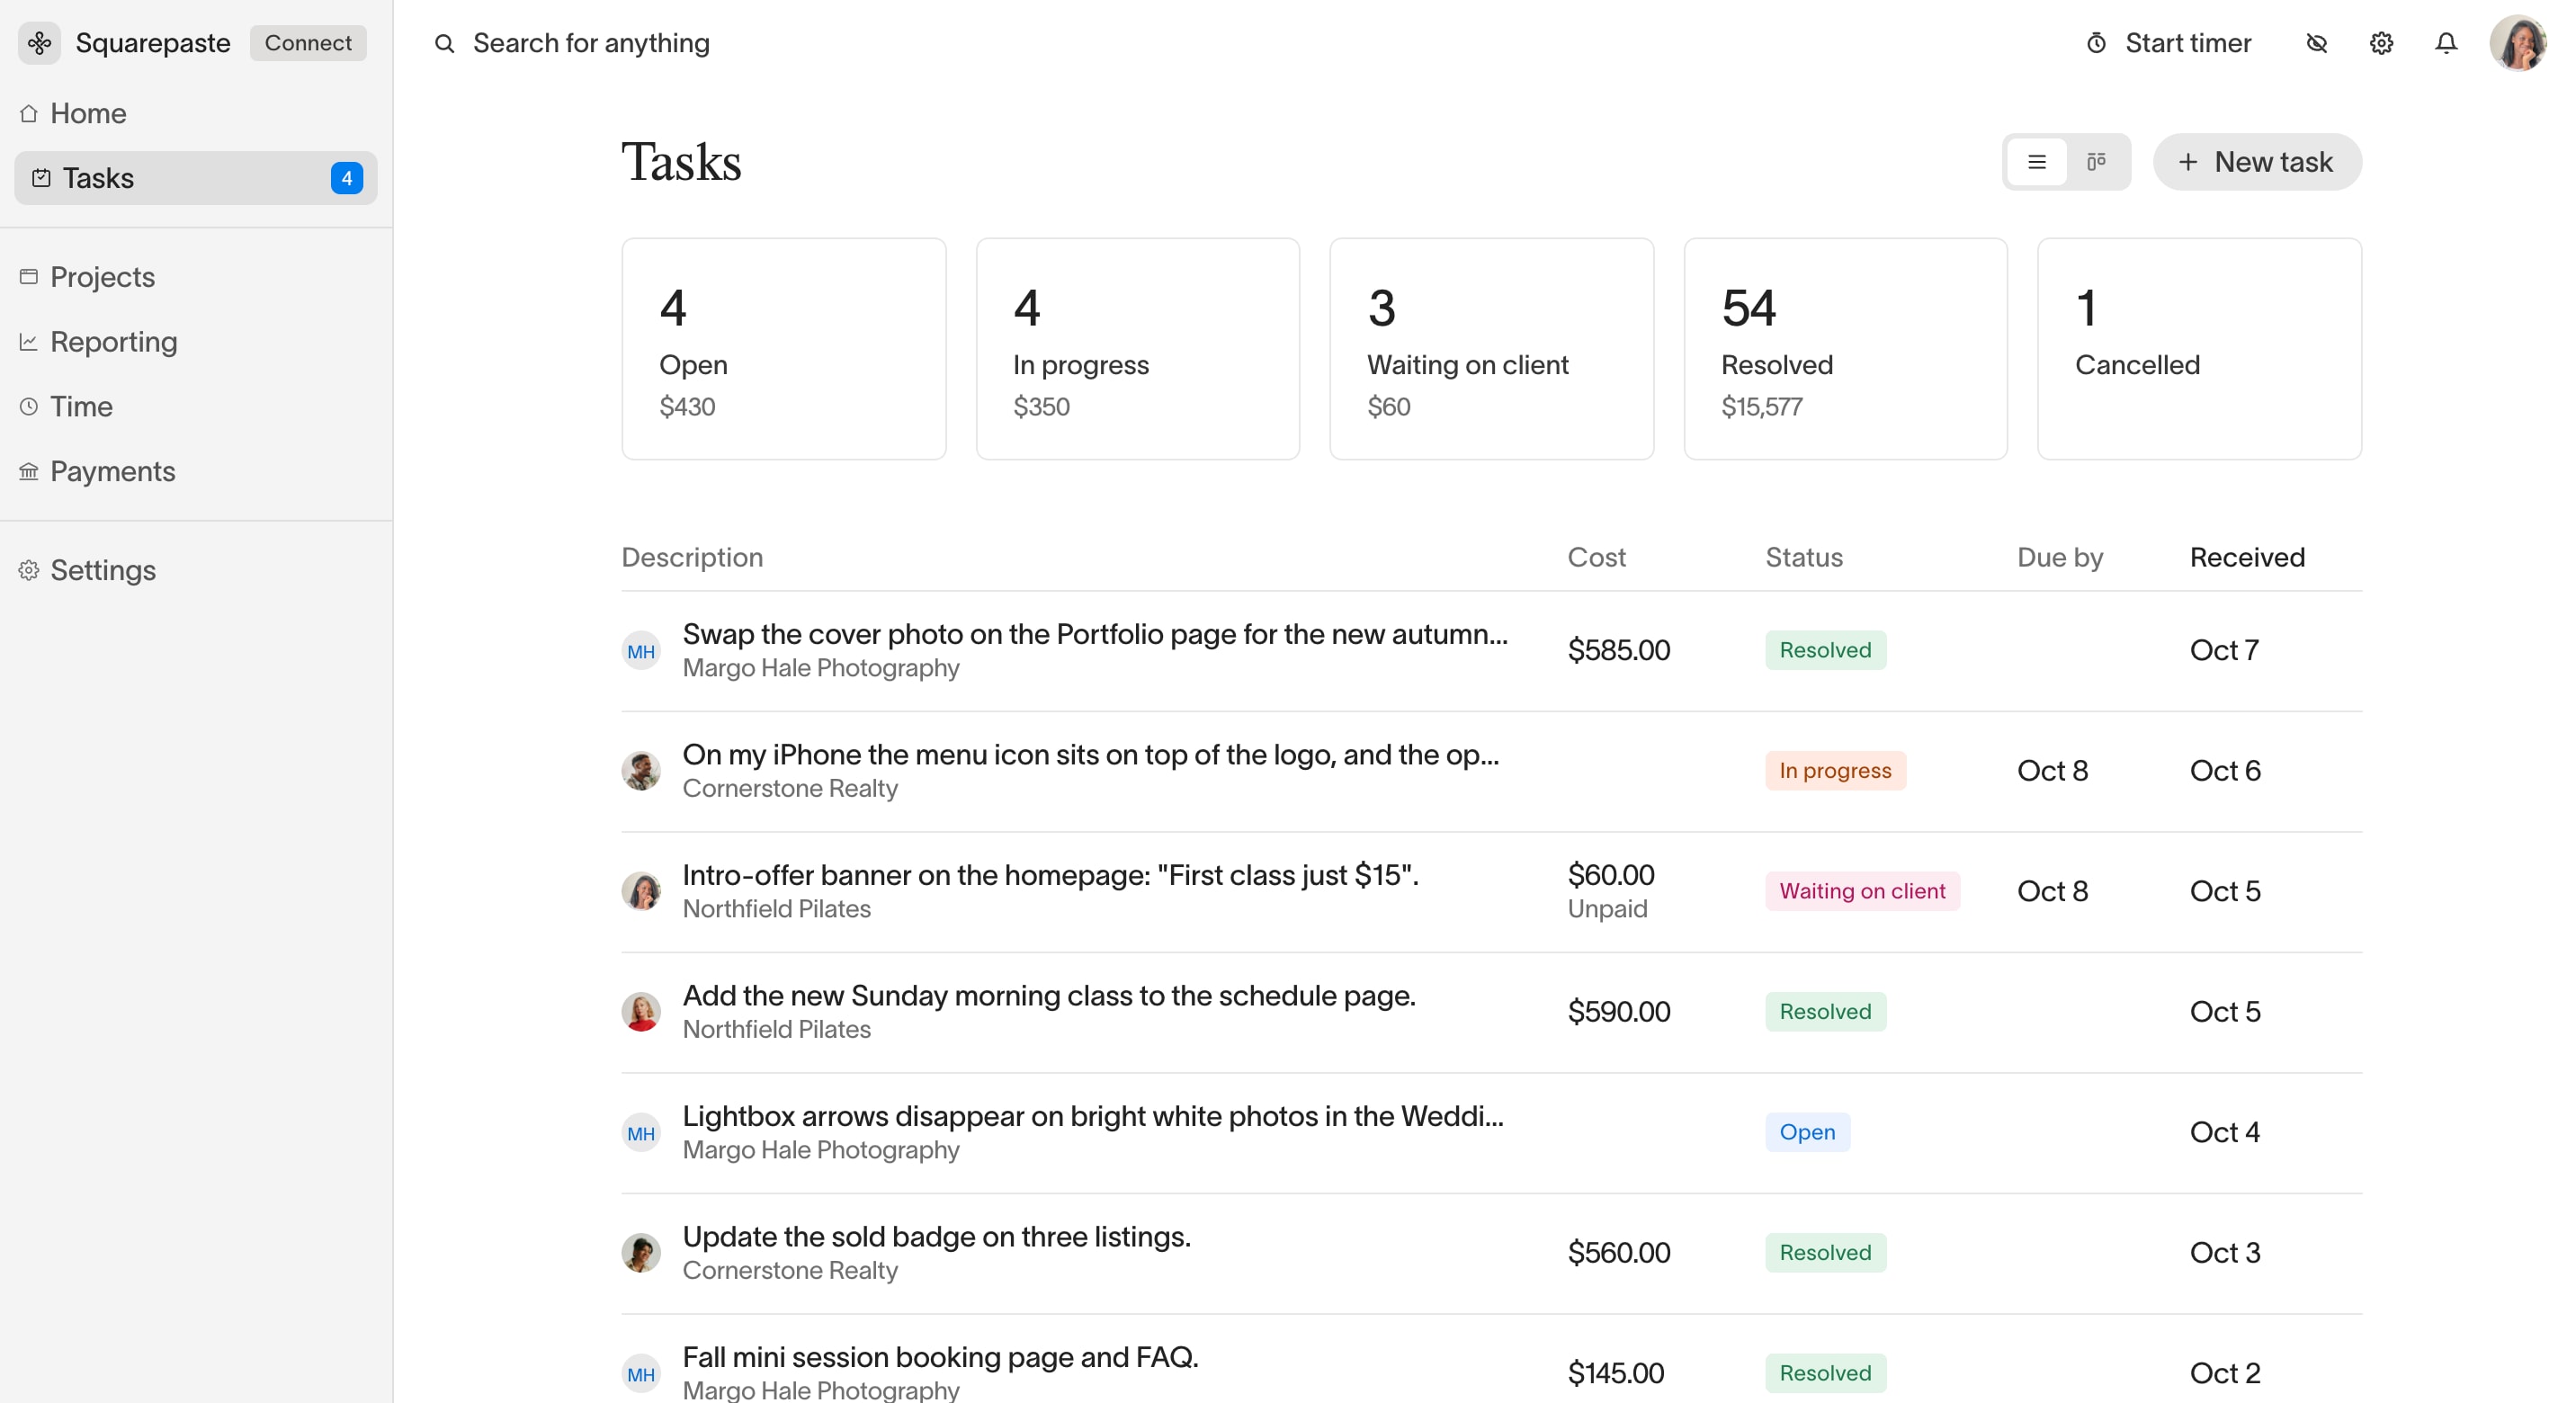Viewport: 2576px width, 1403px height.
Task: Open the Update the sold badge task
Action: 1492,1253
